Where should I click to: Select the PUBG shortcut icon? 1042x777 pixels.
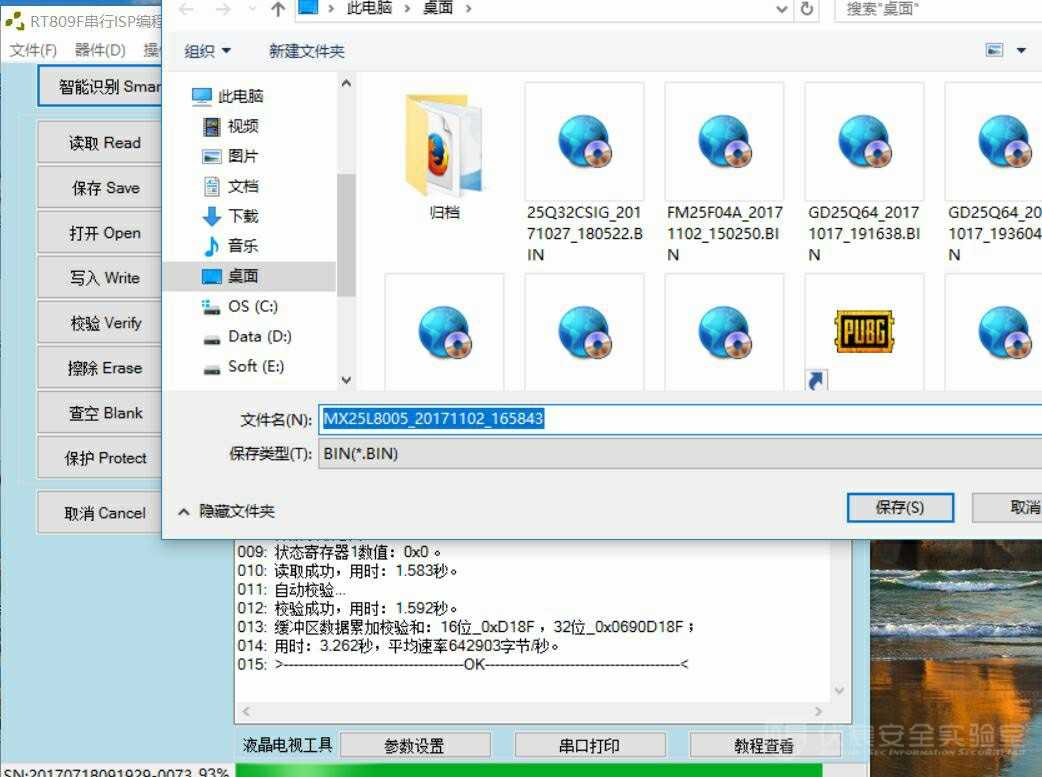(x=864, y=331)
